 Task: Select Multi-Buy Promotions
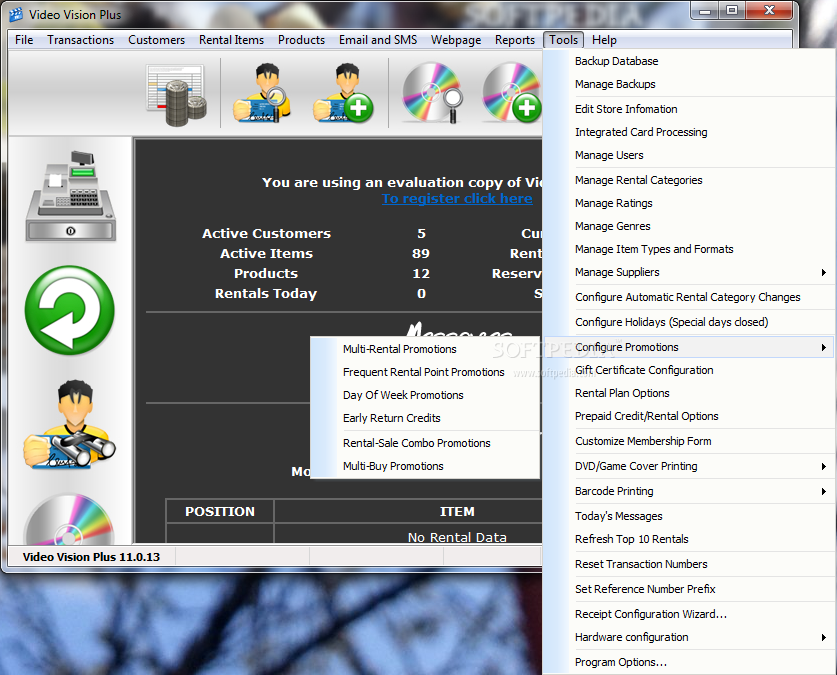click(425, 466)
